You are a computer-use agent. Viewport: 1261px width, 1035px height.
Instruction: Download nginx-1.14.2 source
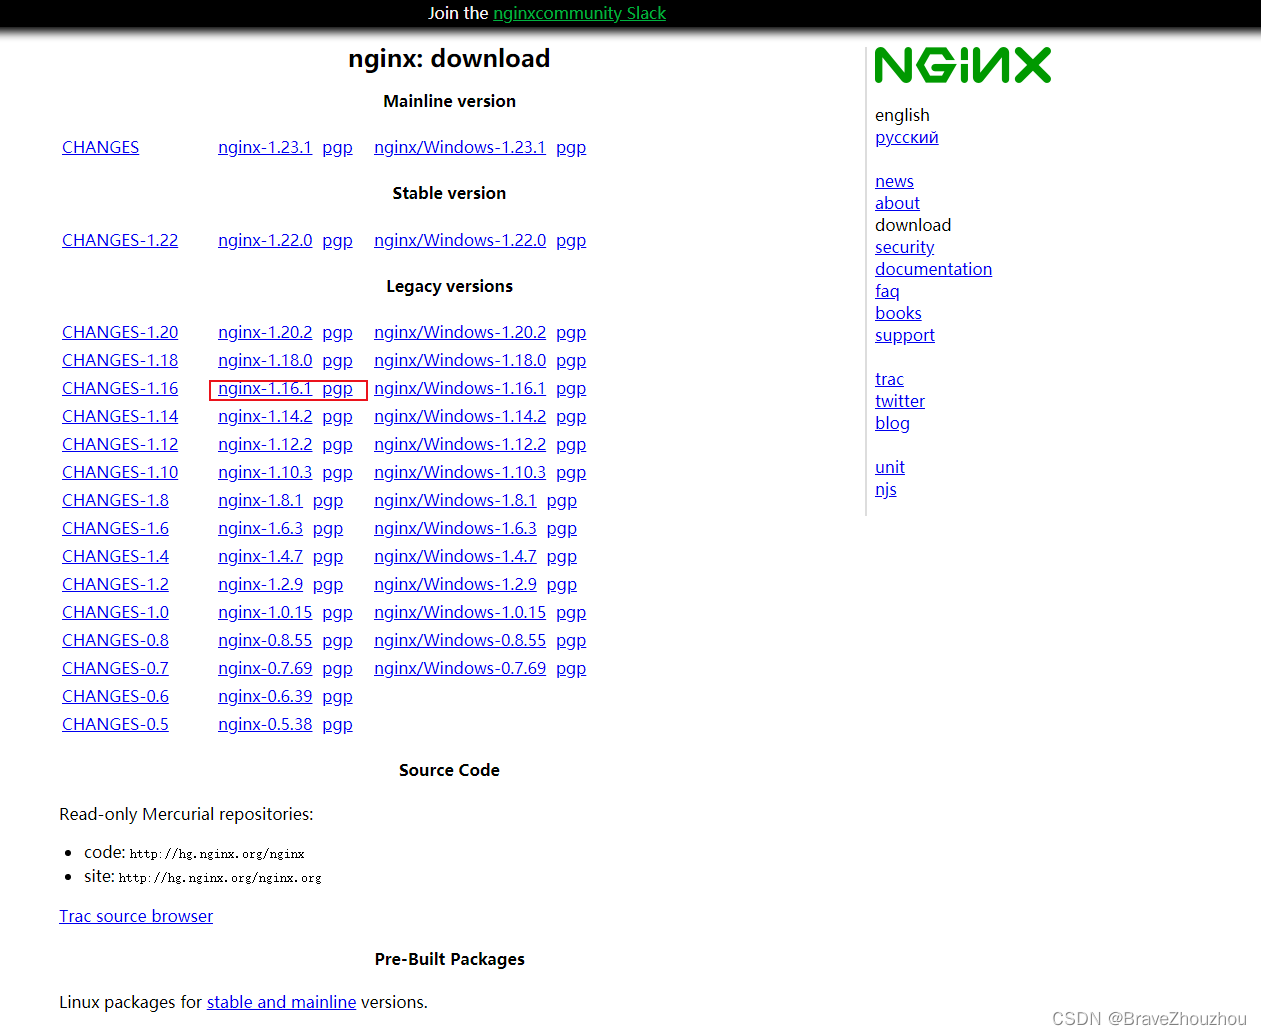point(265,416)
